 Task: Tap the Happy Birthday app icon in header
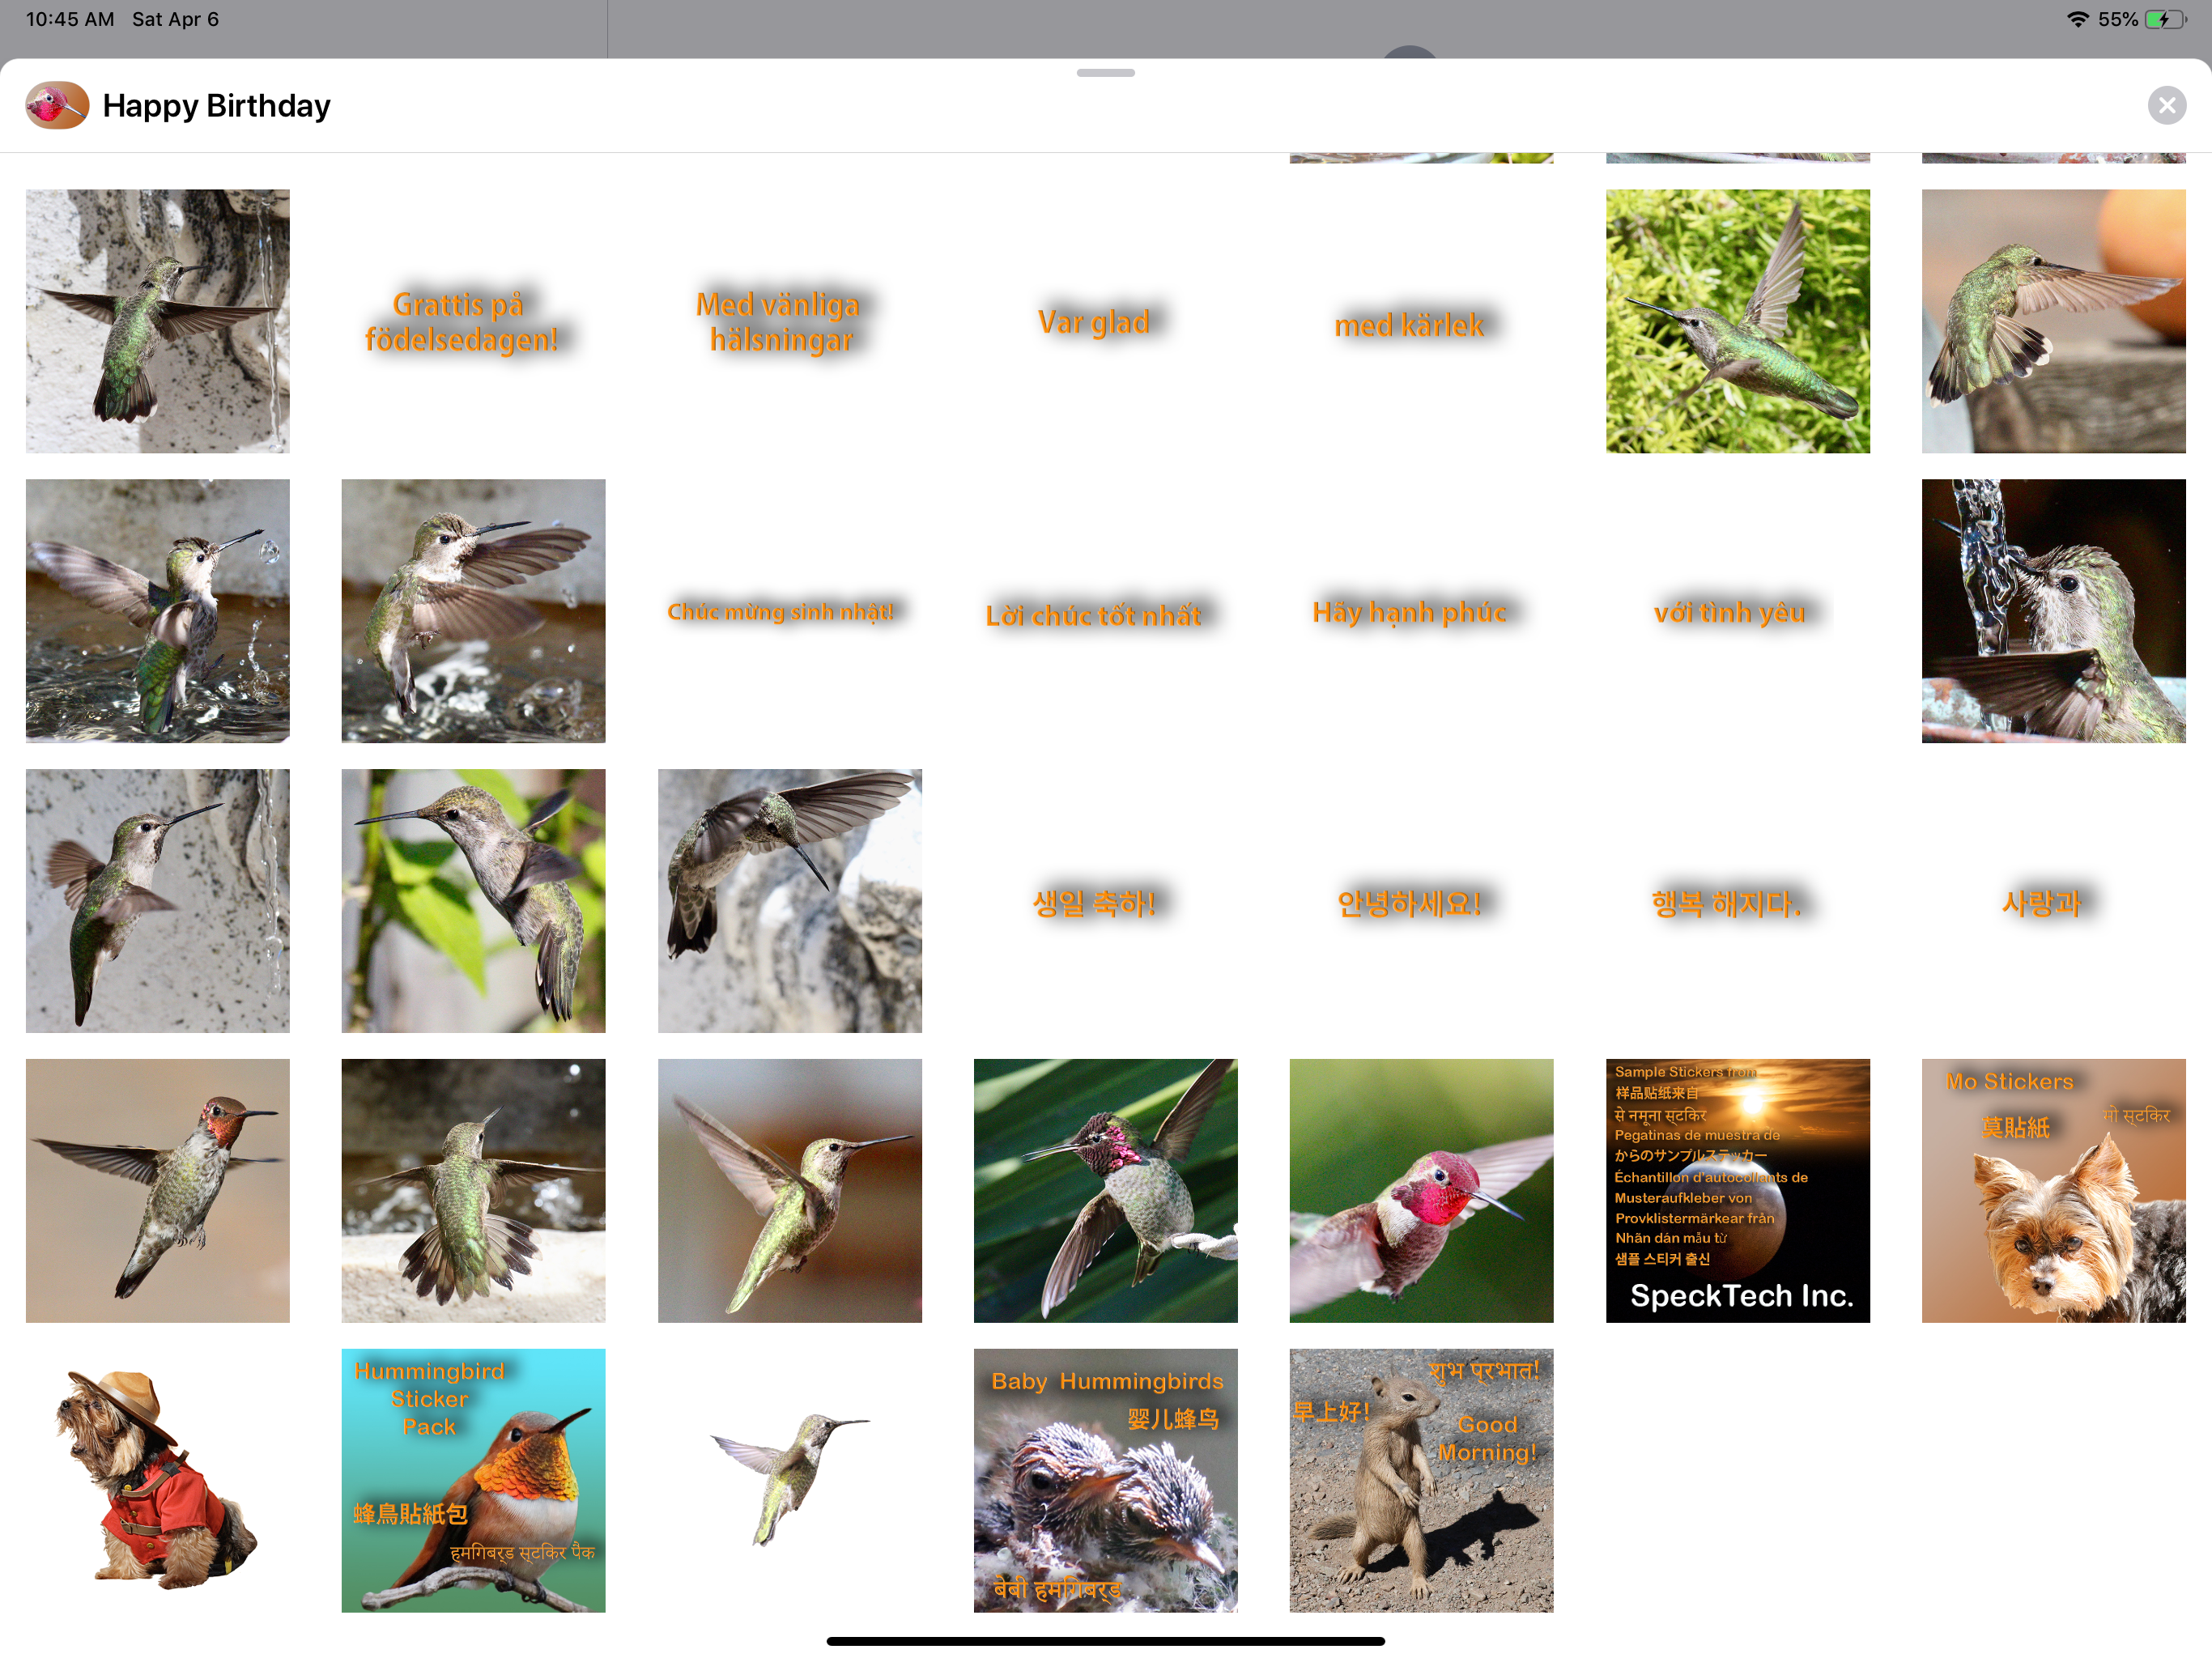pyautogui.click(x=57, y=105)
